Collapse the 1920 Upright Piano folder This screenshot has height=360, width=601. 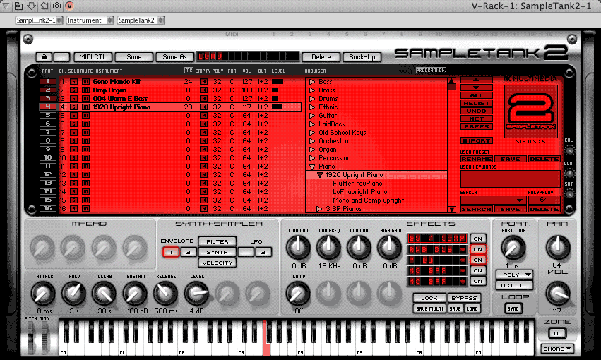pyautogui.click(x=319, y=175)
